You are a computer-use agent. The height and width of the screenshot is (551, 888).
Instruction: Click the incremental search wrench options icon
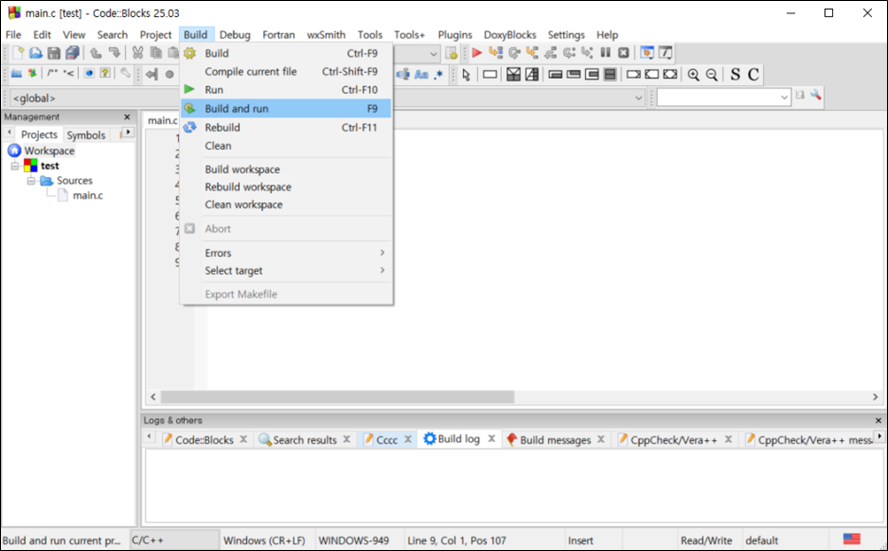click(816, 95)
